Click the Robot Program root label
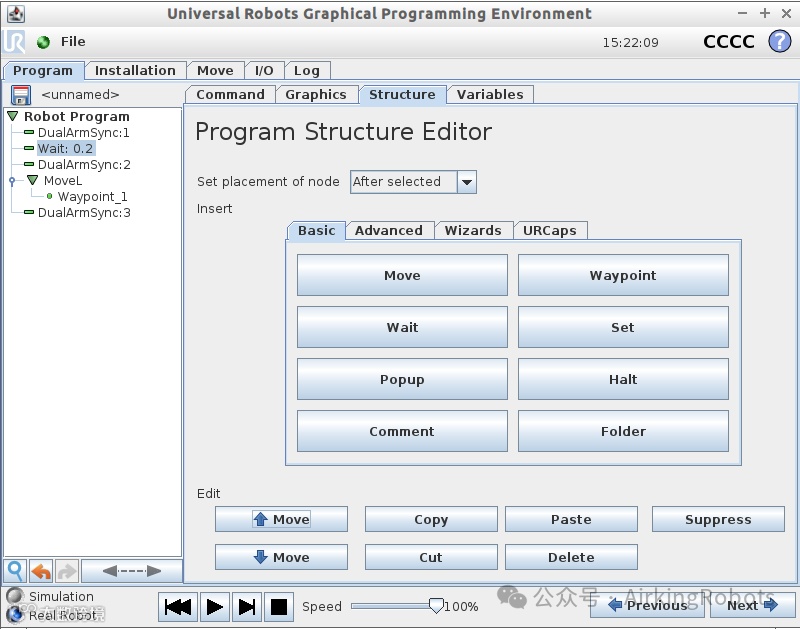Viewport: 800px width, 629px height. (x=77, y=116)
